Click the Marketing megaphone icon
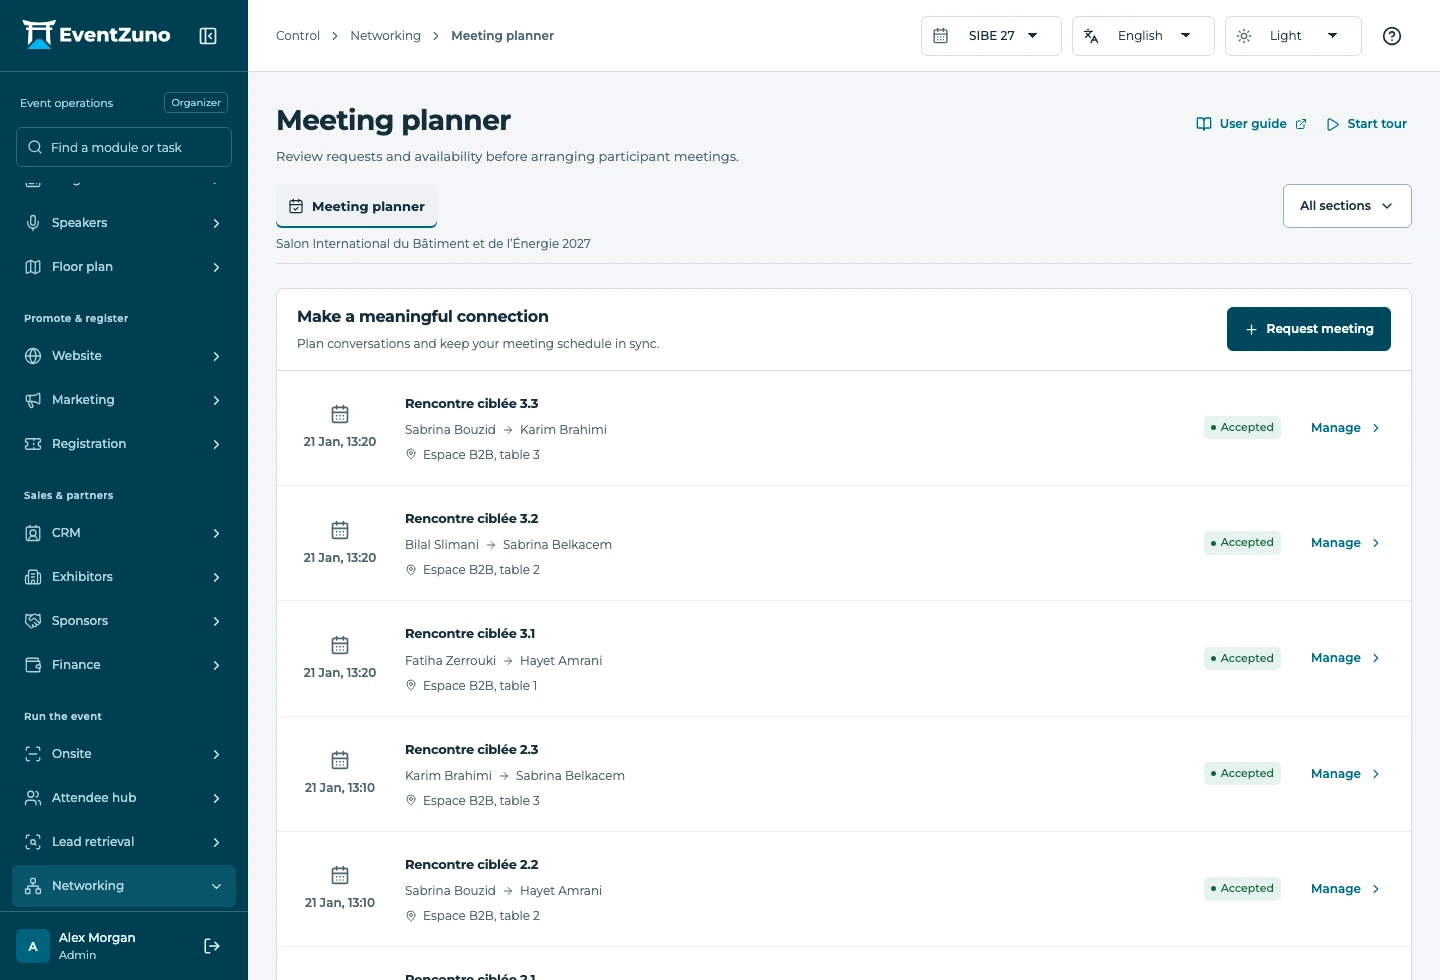 (x=33, y=400)
